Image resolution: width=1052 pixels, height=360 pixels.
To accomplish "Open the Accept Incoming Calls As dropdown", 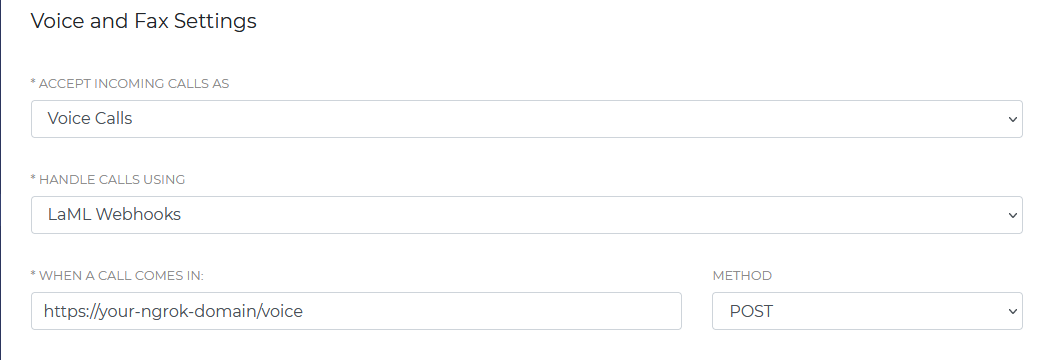I will [527, 119].
